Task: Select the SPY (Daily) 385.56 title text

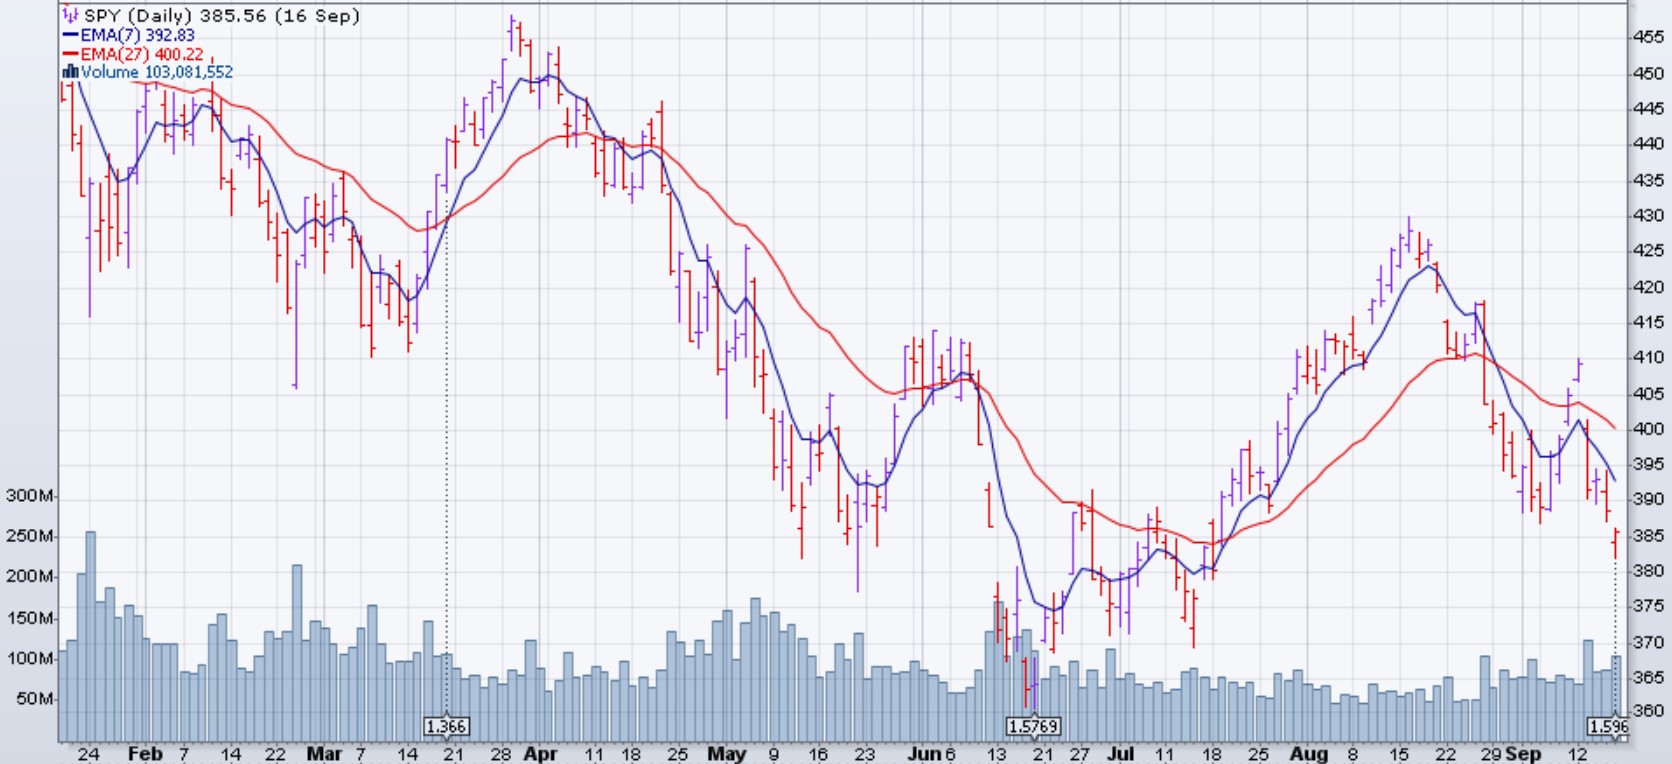Action: pyautogui.click(x=221, y=16)
